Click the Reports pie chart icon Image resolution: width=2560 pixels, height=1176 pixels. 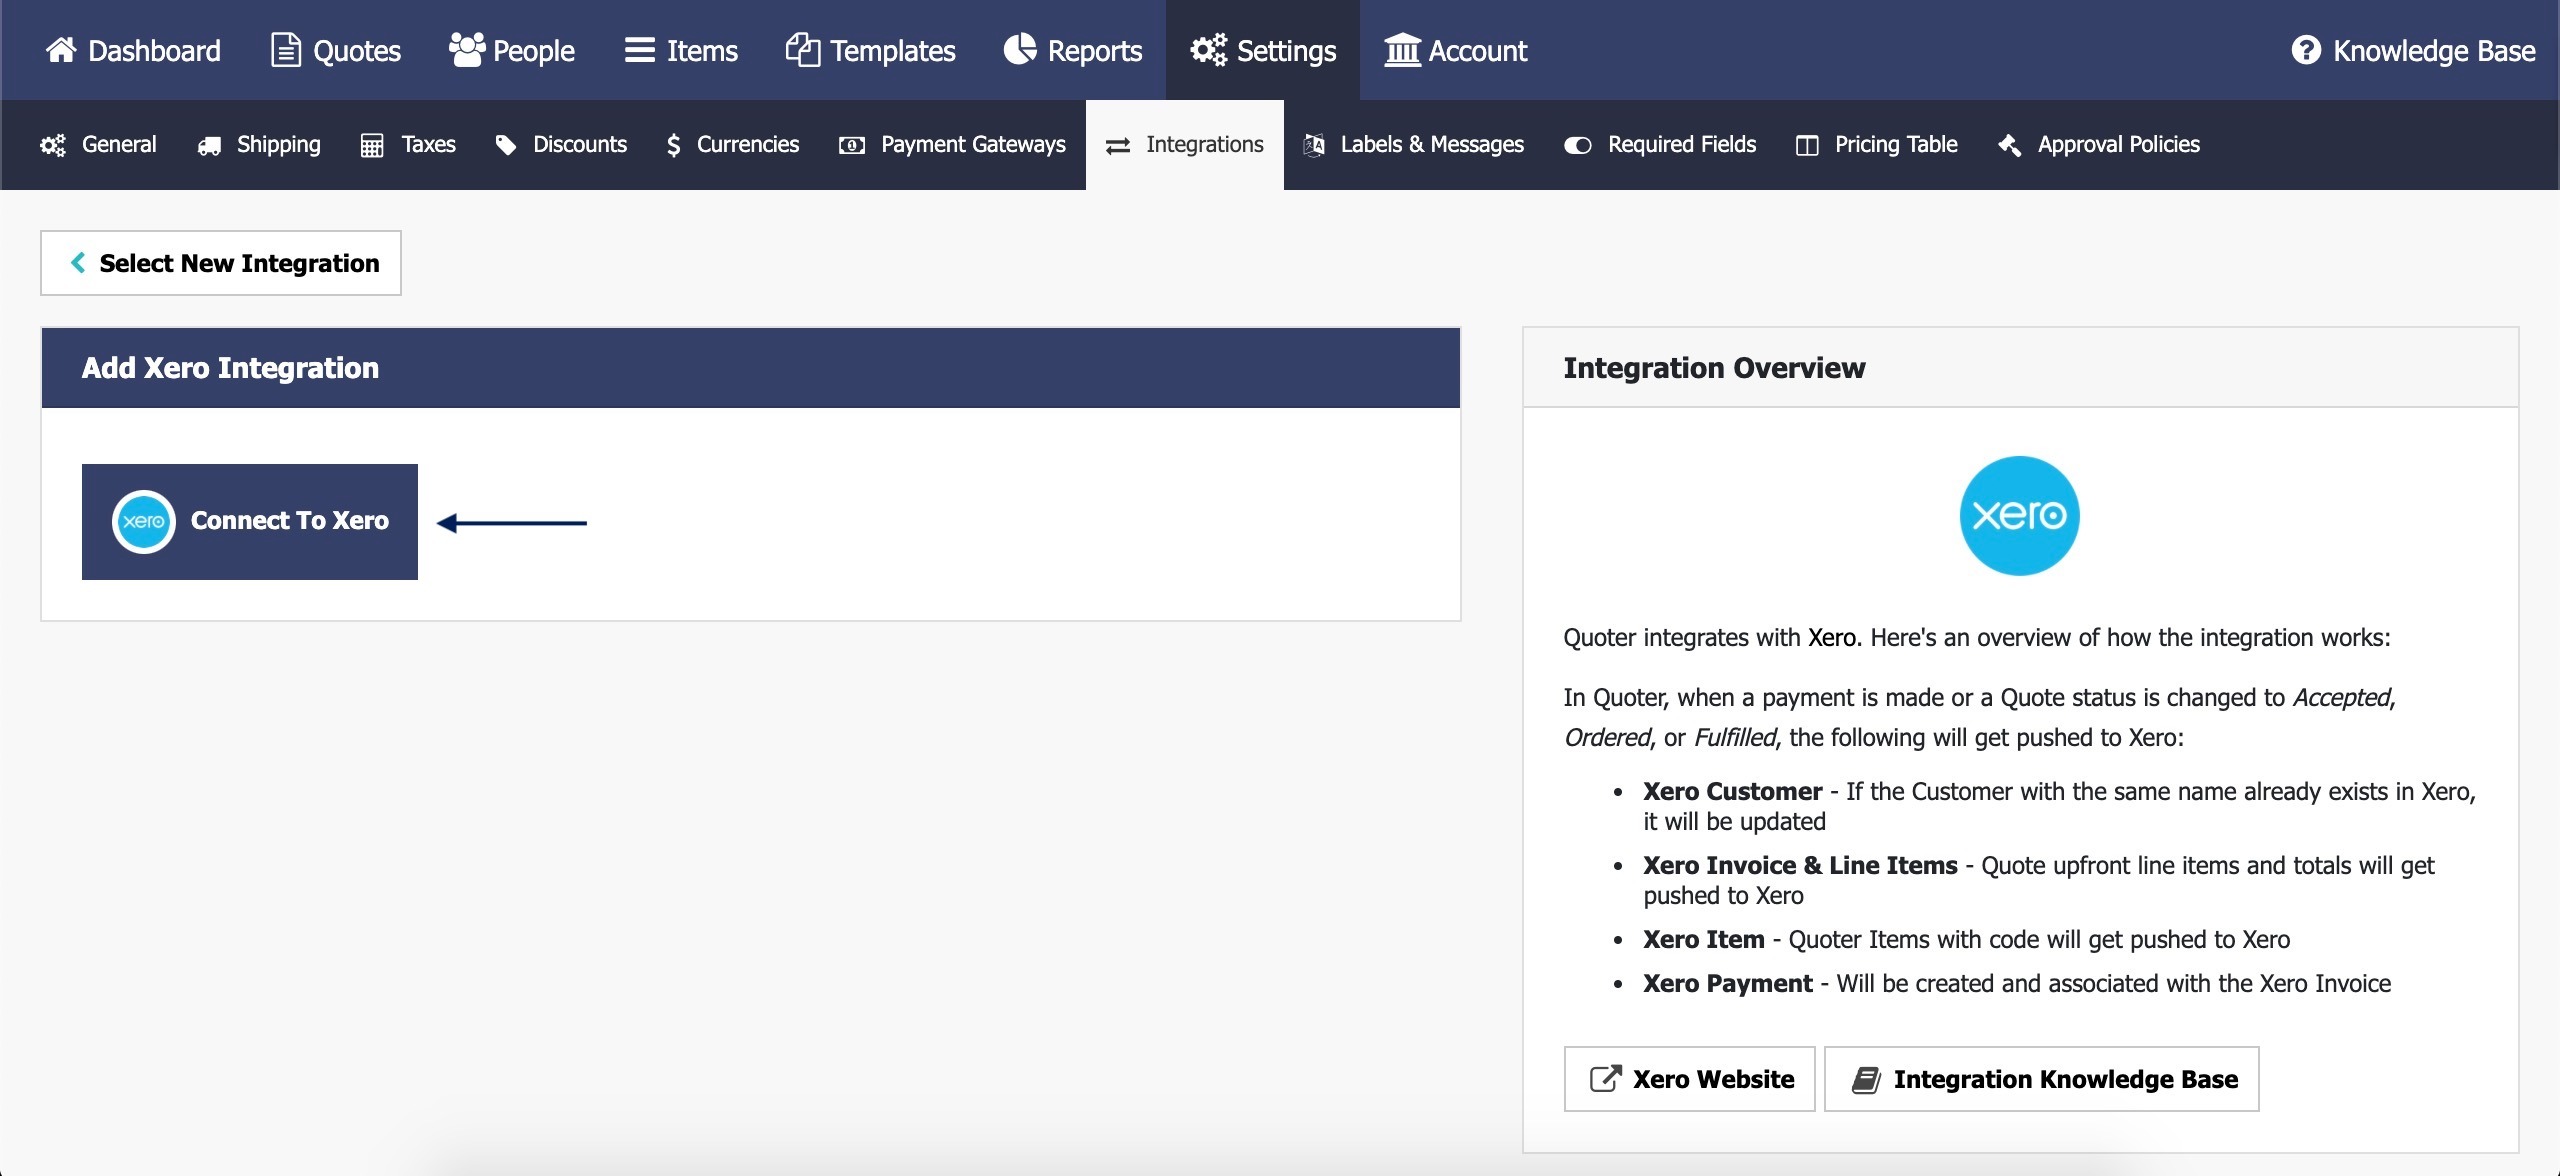point(1020,50)
